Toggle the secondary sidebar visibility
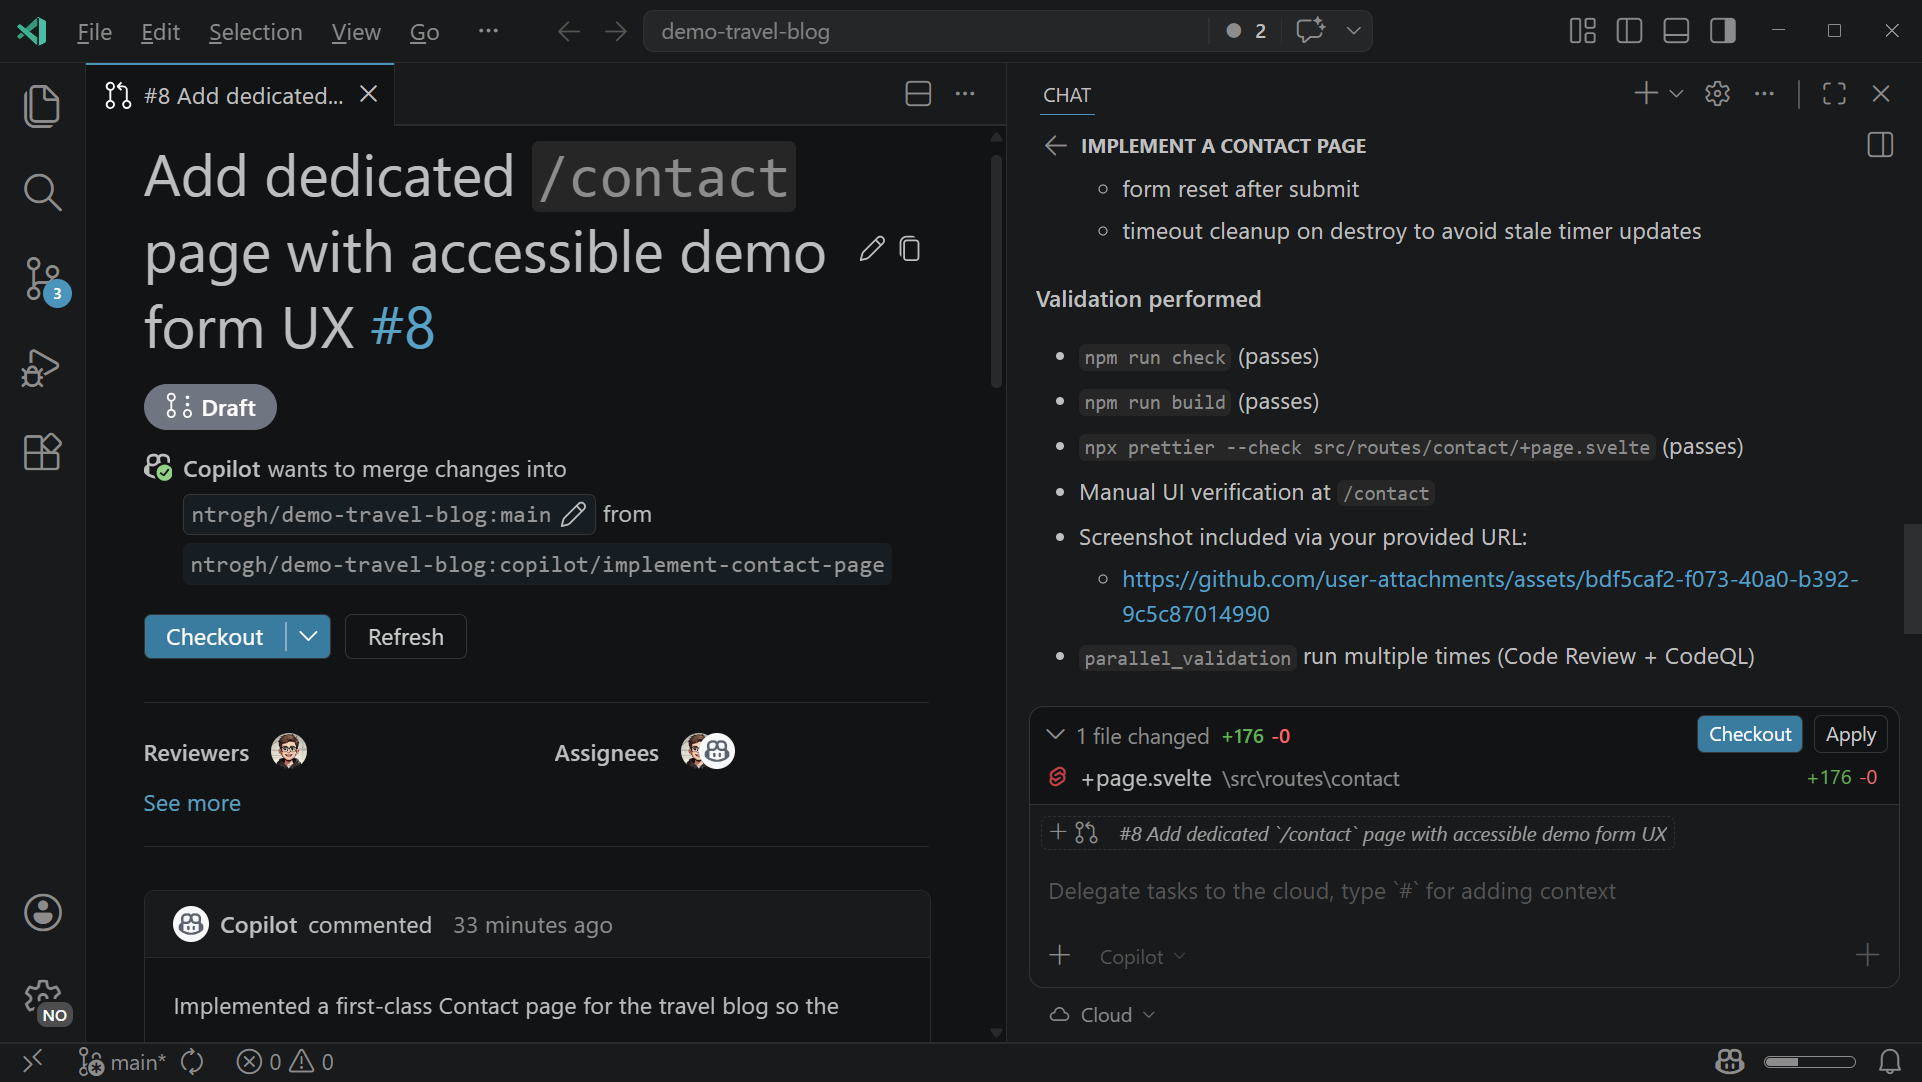Viewport: 1922px width, 1082px height. pyautogui.click(x=1722, y=30)
